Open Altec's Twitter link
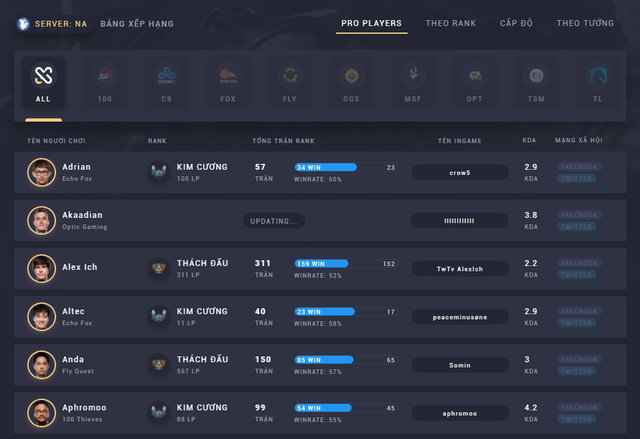The width and height of the screenshot is (640, 439). tap(576, 323)
